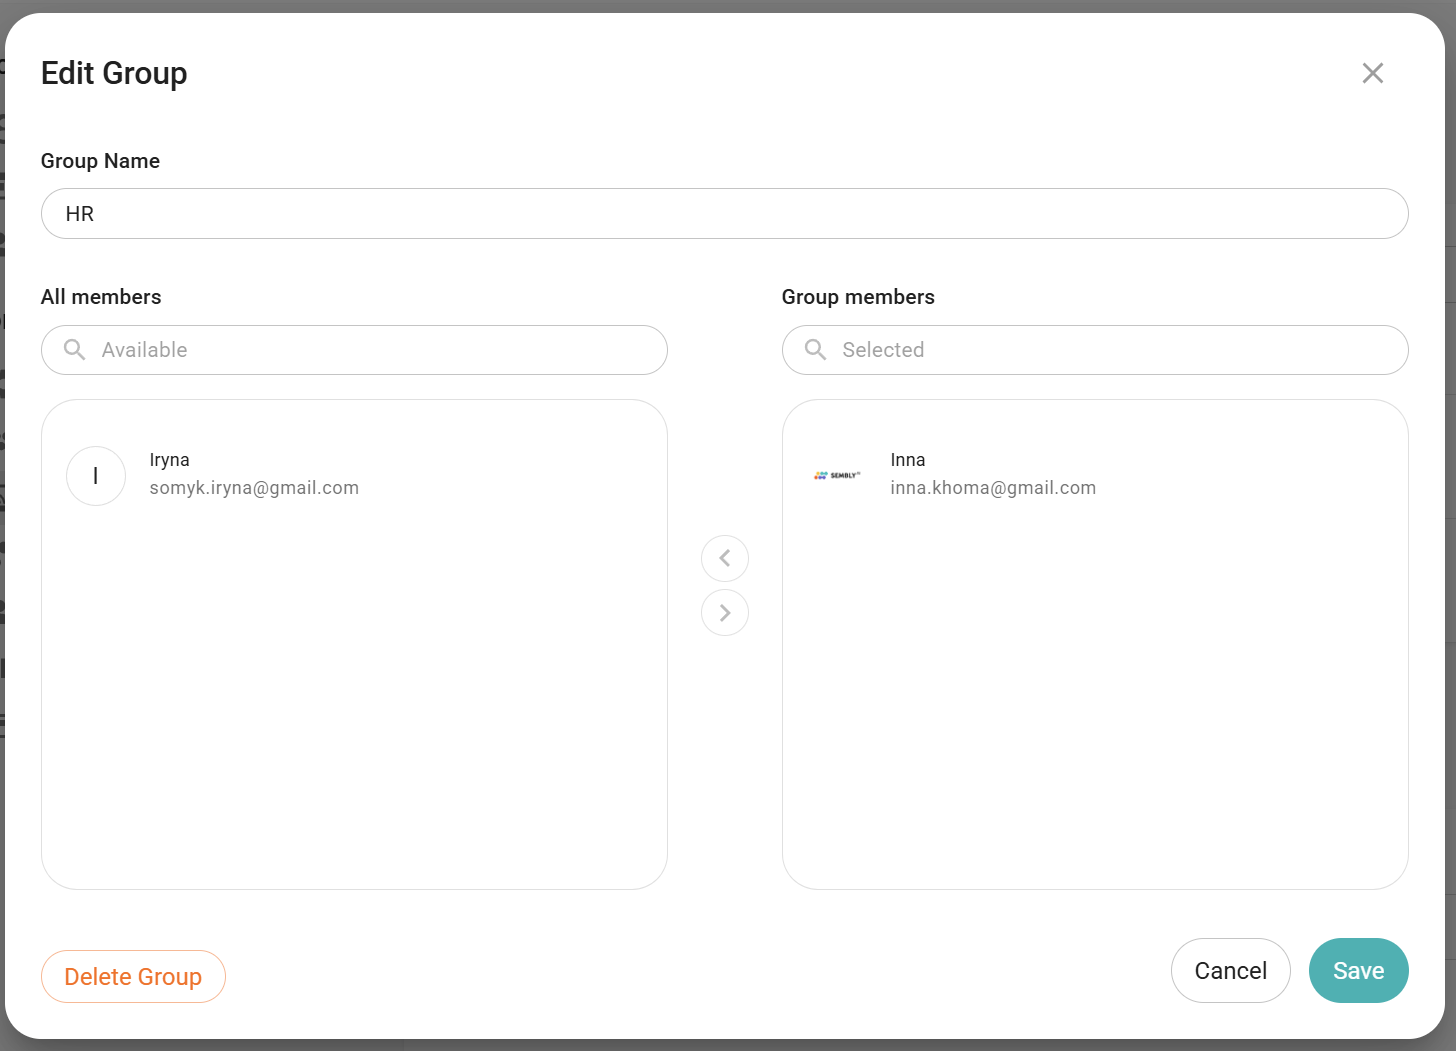Click into the Available members search box
Image resolution: width=1456 pixels, height=1051 pixels.
380,350
